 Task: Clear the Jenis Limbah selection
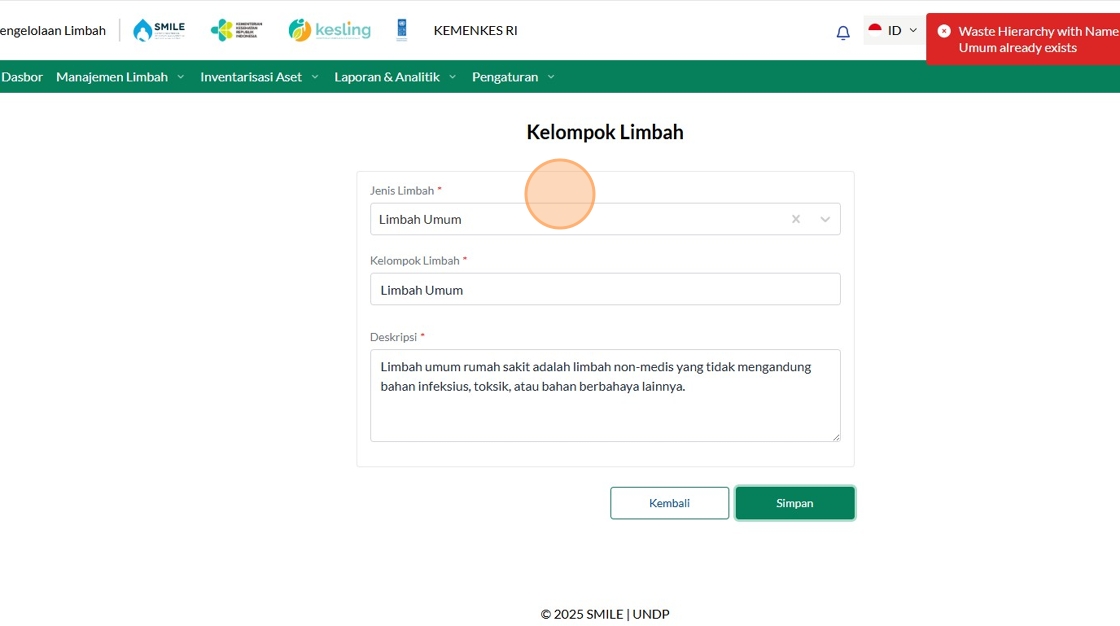click(796, 219)
